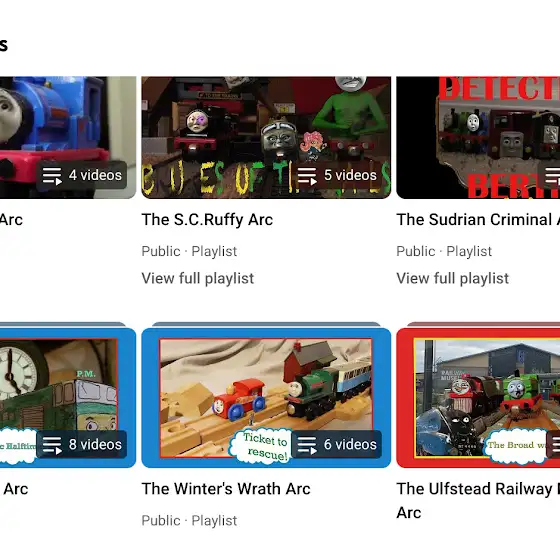Click the playlist icon on the 8 videos badge

pyautogui.click(x=52, y=445)
